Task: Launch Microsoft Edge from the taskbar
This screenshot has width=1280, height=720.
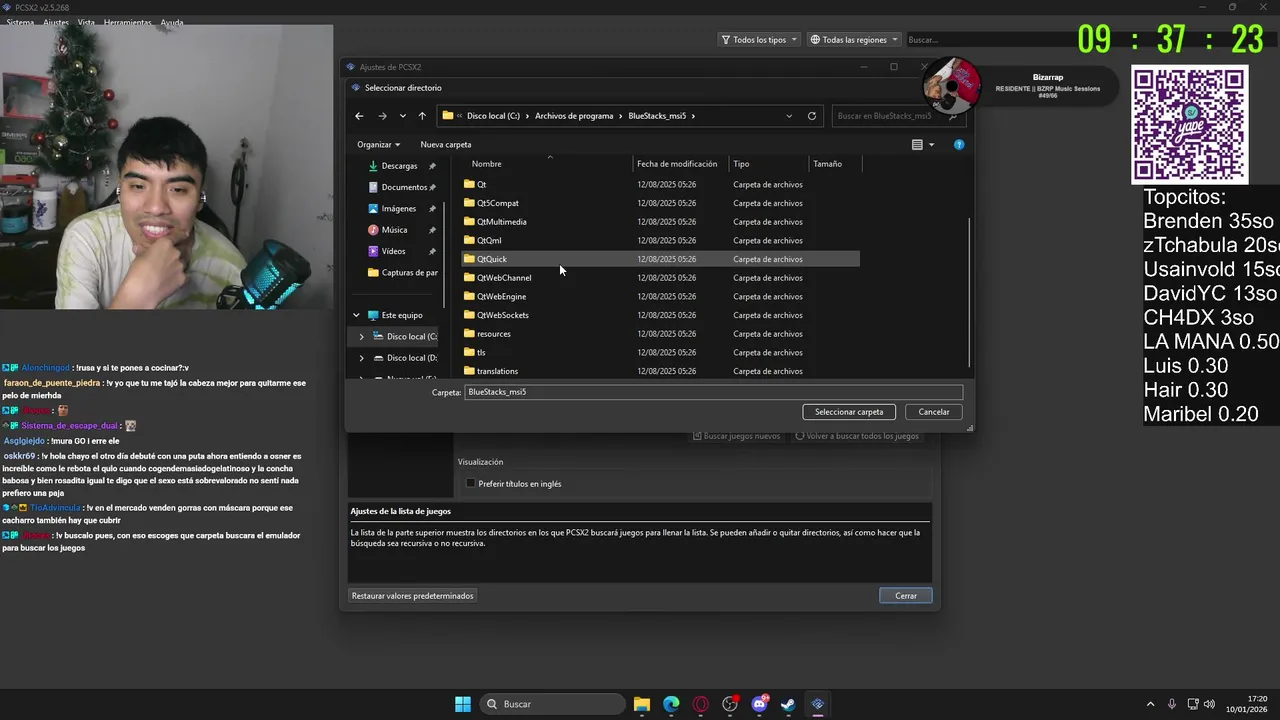Action: coord(671,704)
